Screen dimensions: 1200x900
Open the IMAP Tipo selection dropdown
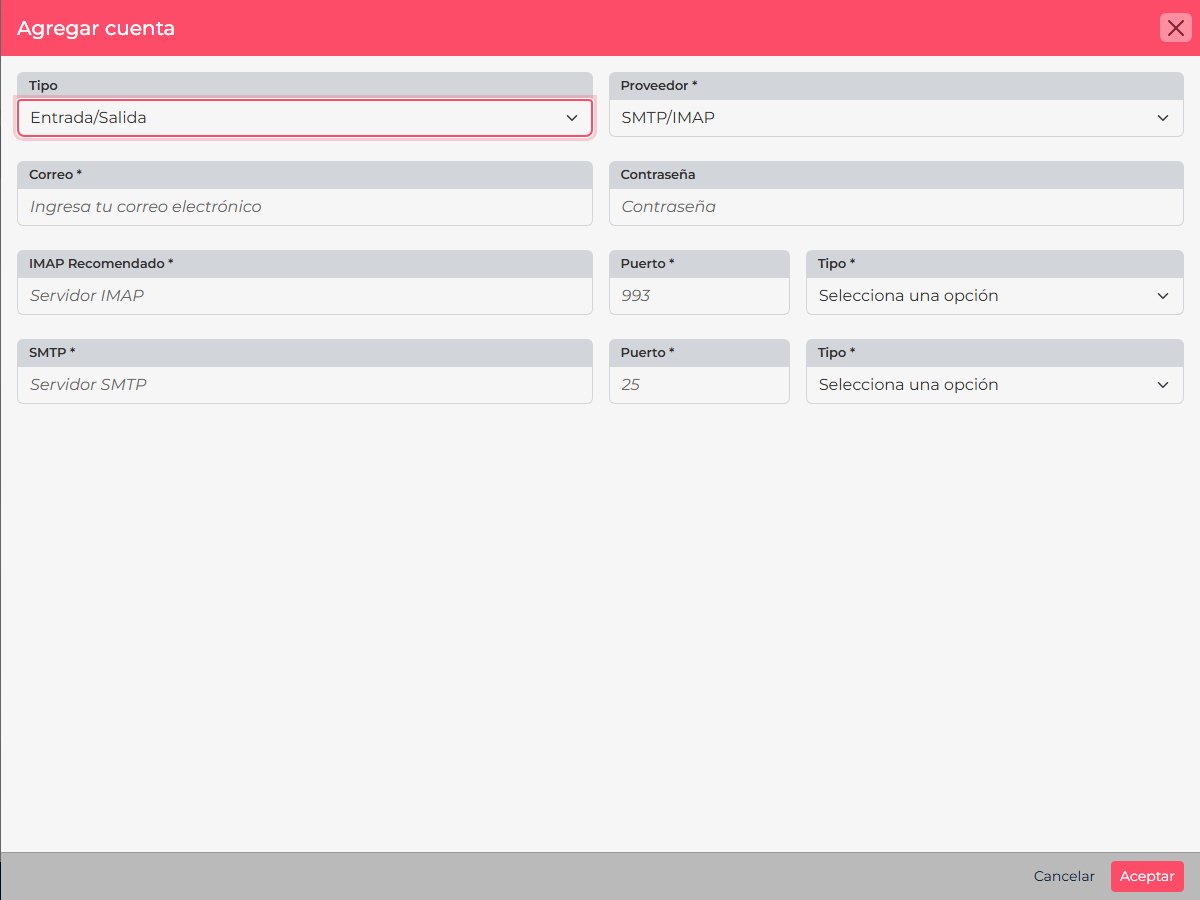995,296
